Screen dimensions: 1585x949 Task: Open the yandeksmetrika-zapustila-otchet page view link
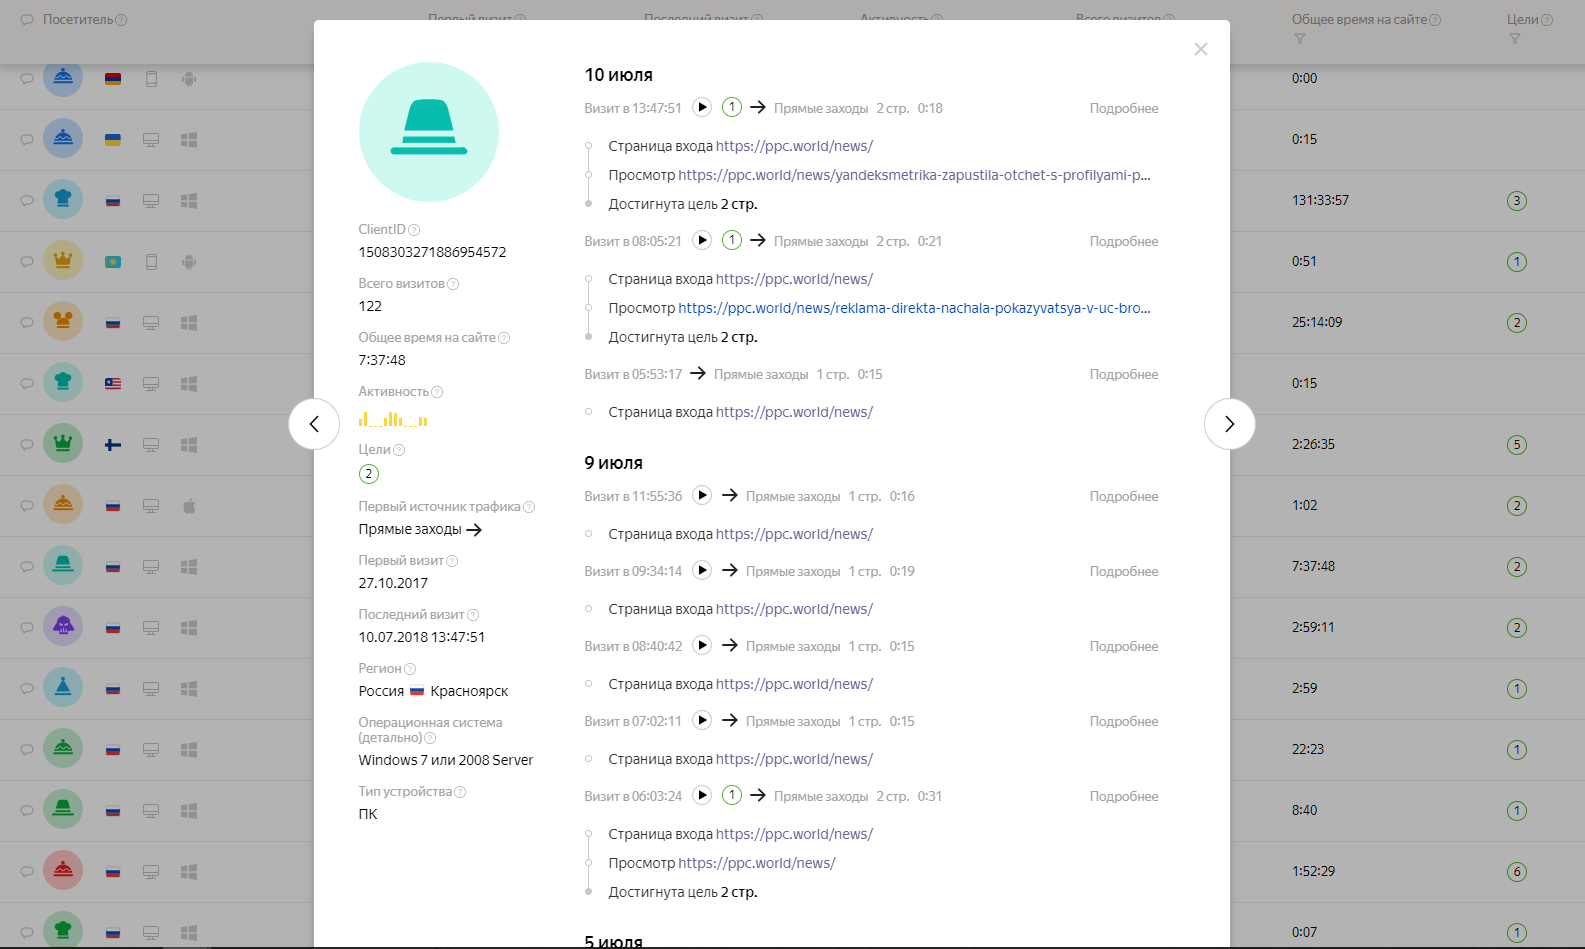(x=914, y=175)
